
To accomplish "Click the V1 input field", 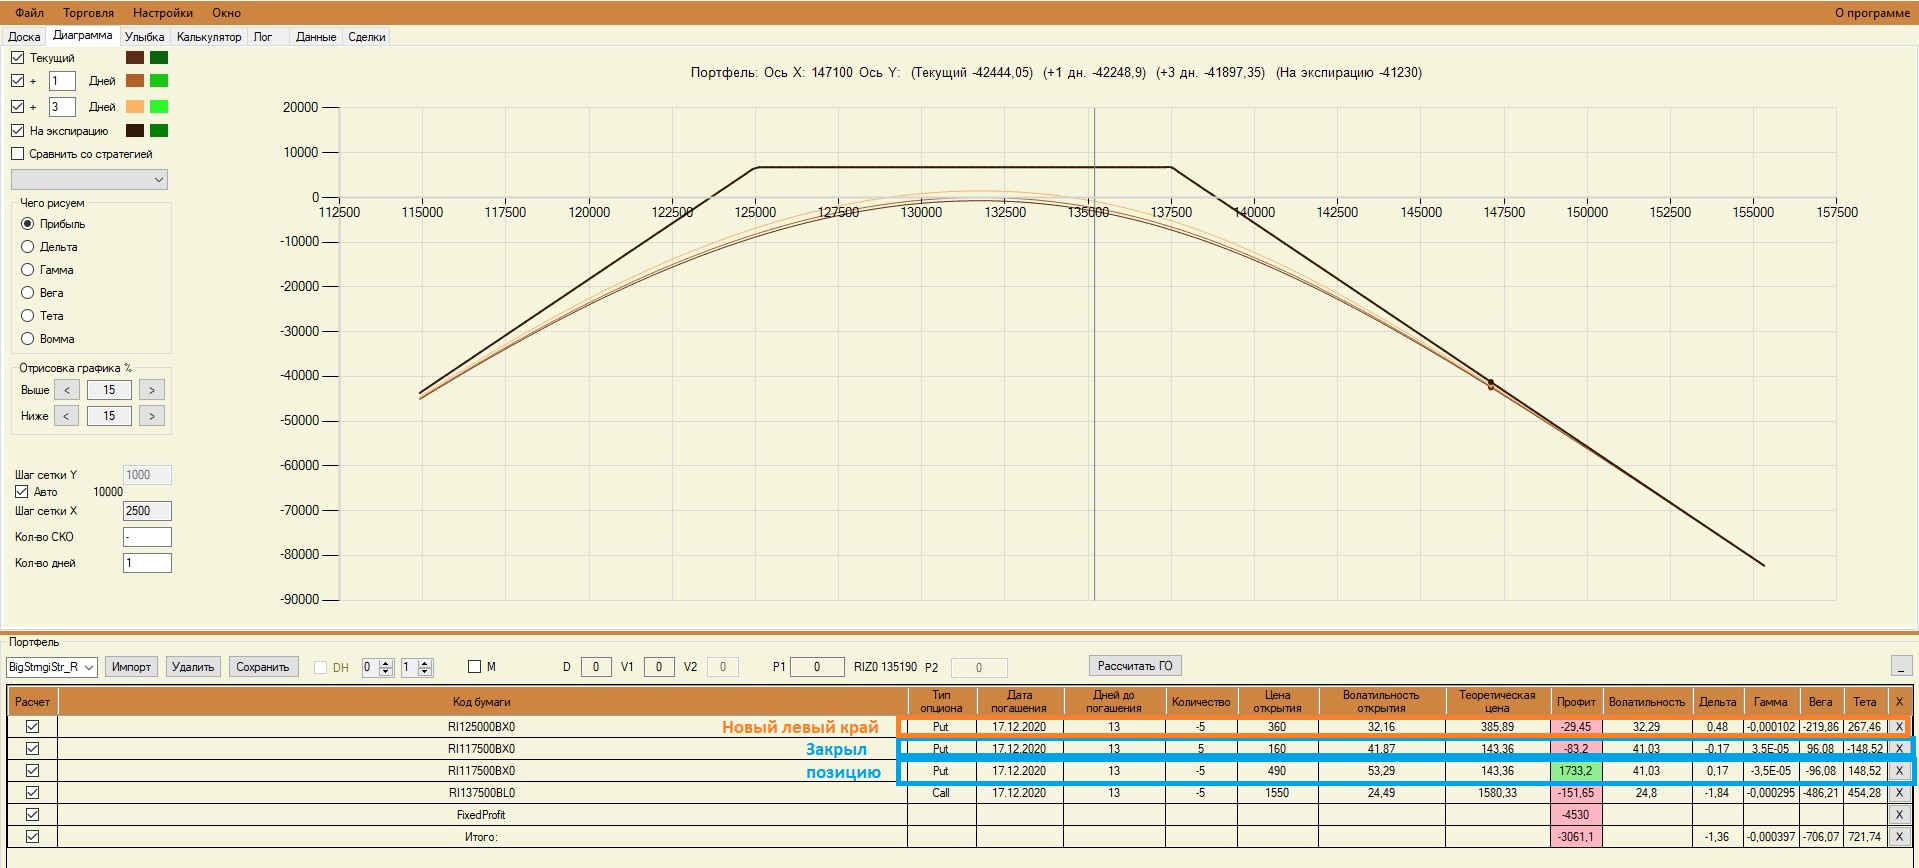I will [659, 667].
